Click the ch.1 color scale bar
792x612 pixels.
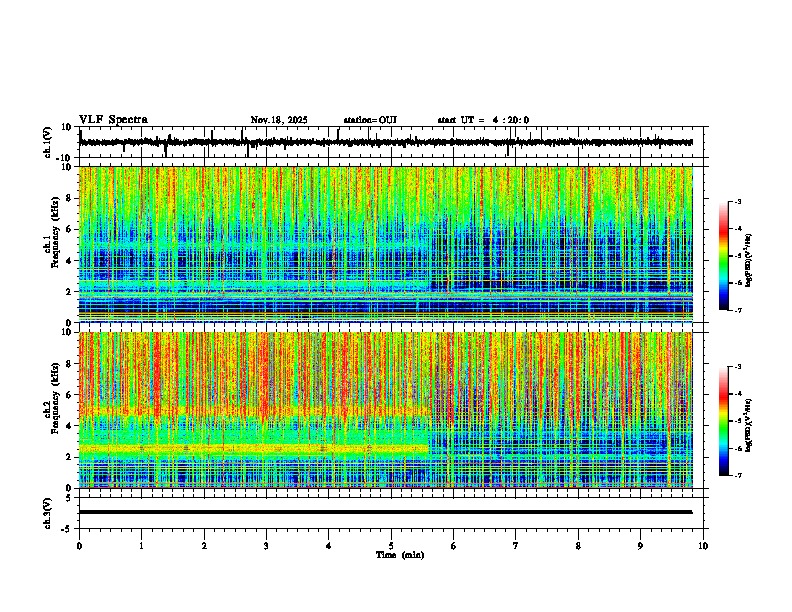[x=724, y=256]
